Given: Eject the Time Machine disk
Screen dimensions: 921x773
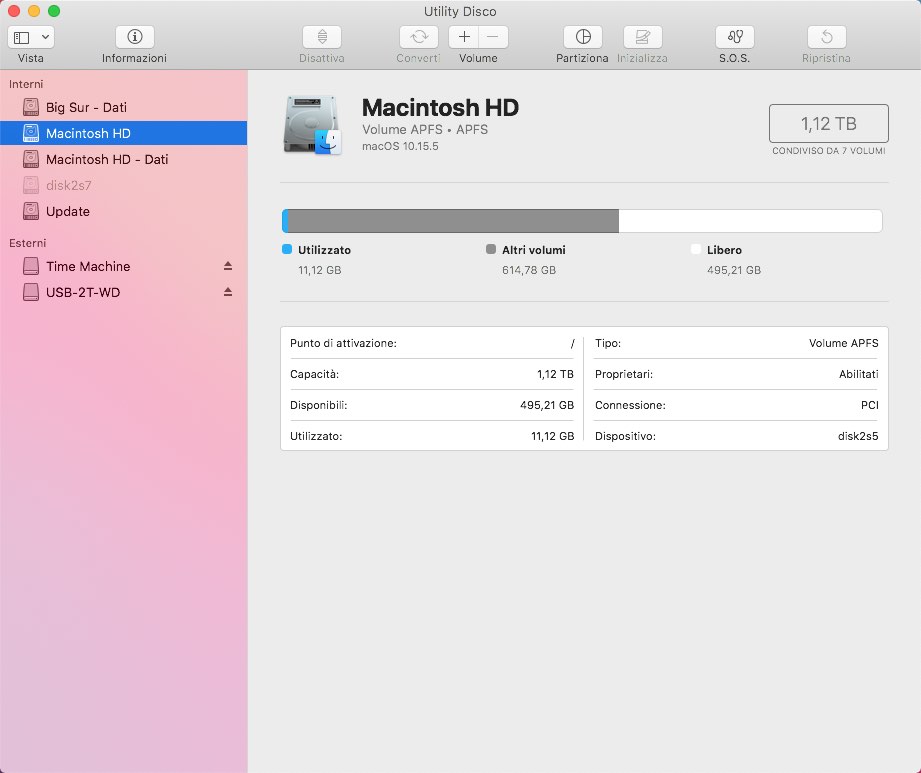Looking at the screenshot, I should pos(228,266).
